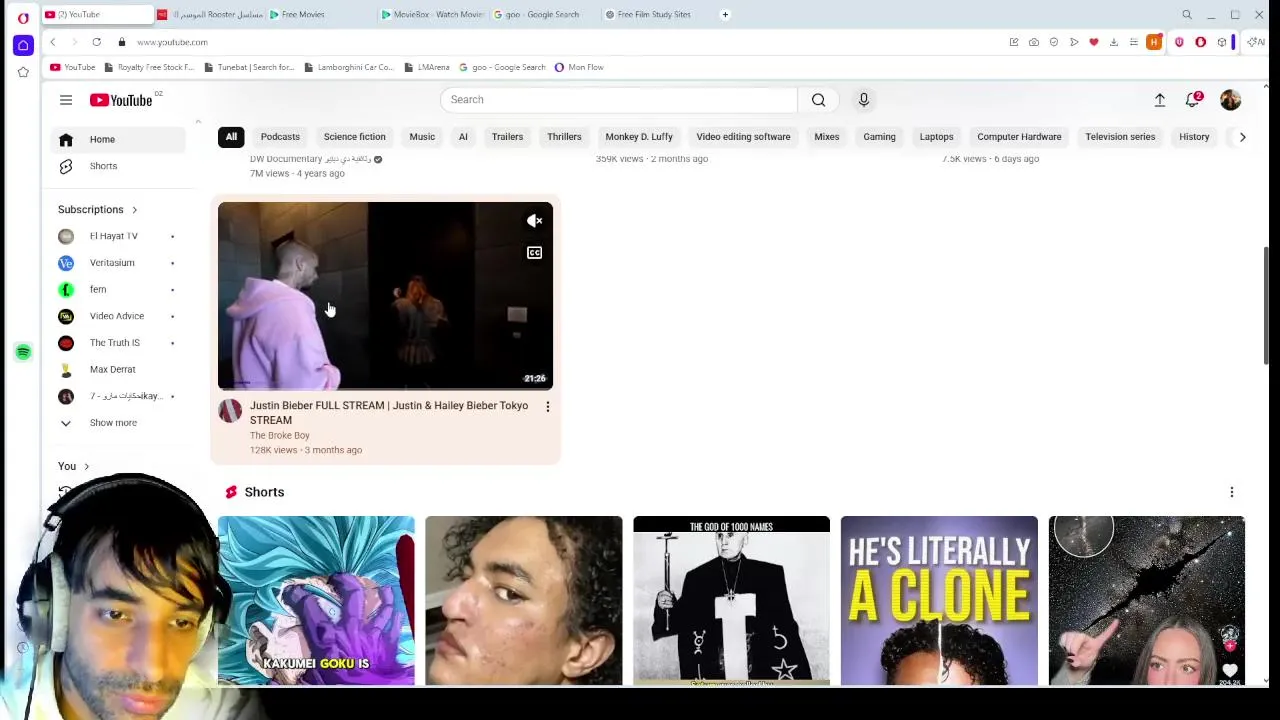Start voice search with microphone icon

(x=863, y=99)
